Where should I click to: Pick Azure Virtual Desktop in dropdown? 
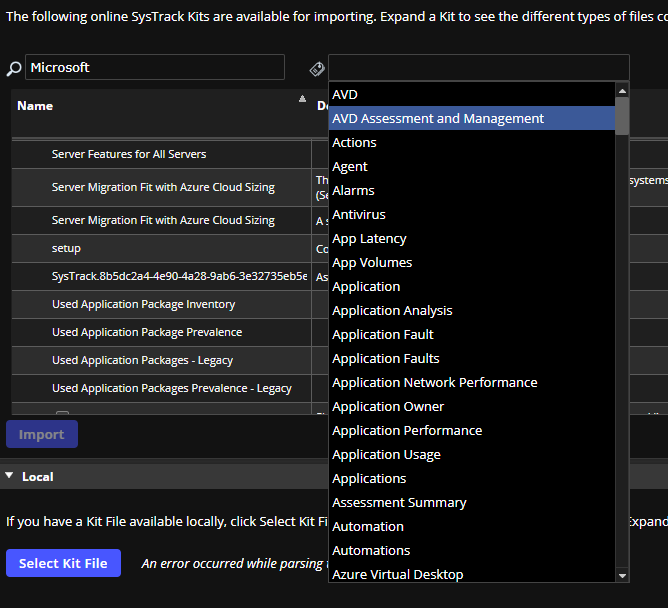click(397, 575)
